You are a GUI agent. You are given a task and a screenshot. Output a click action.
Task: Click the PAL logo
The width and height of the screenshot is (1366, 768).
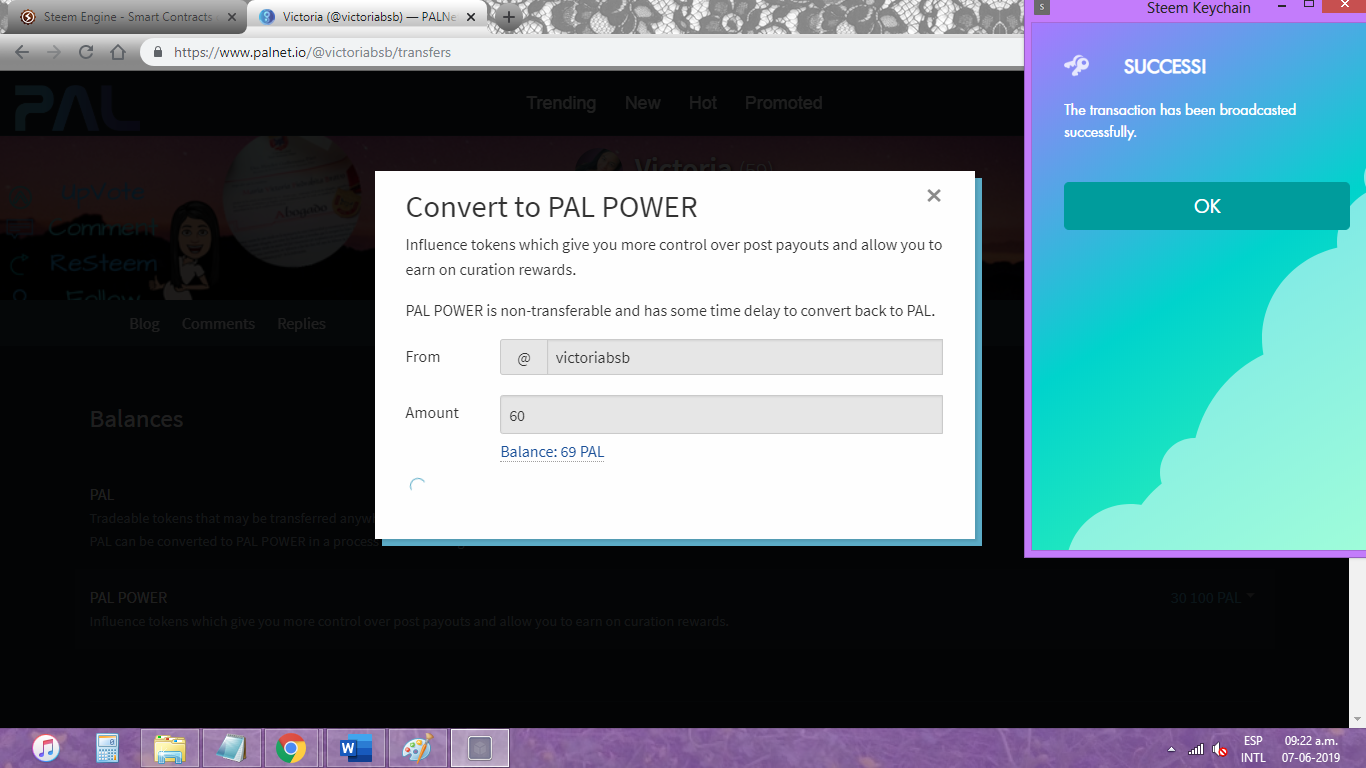(77, 108)
